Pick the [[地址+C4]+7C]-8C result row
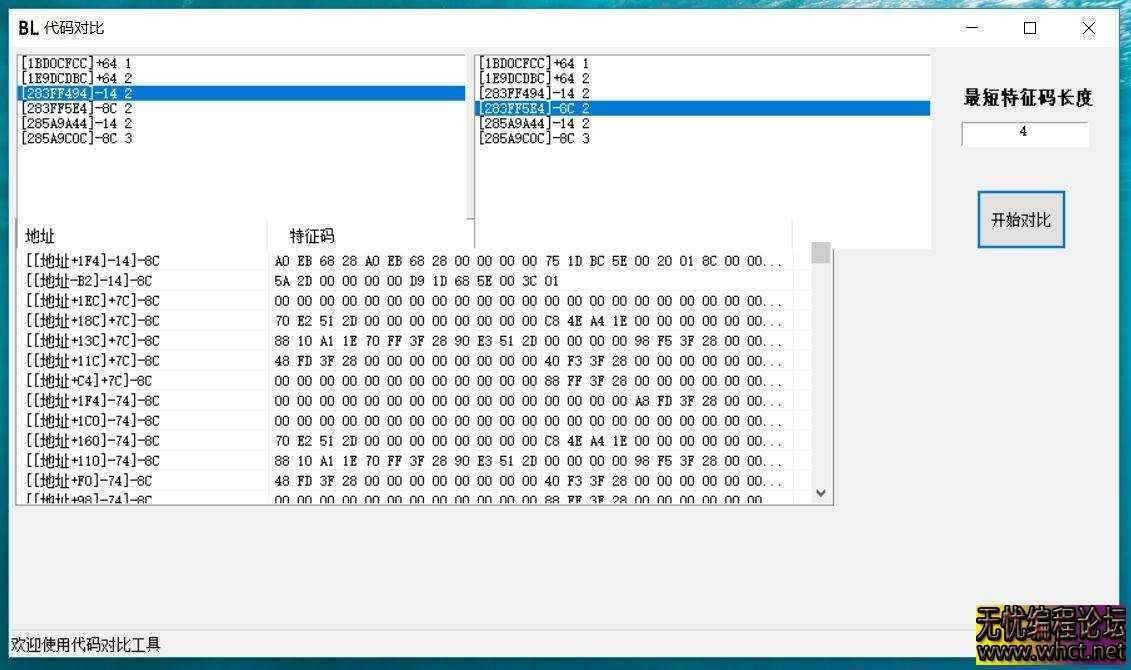This screenshot has width=1131, height=670. pyautogui.click(x=89, y=381)
